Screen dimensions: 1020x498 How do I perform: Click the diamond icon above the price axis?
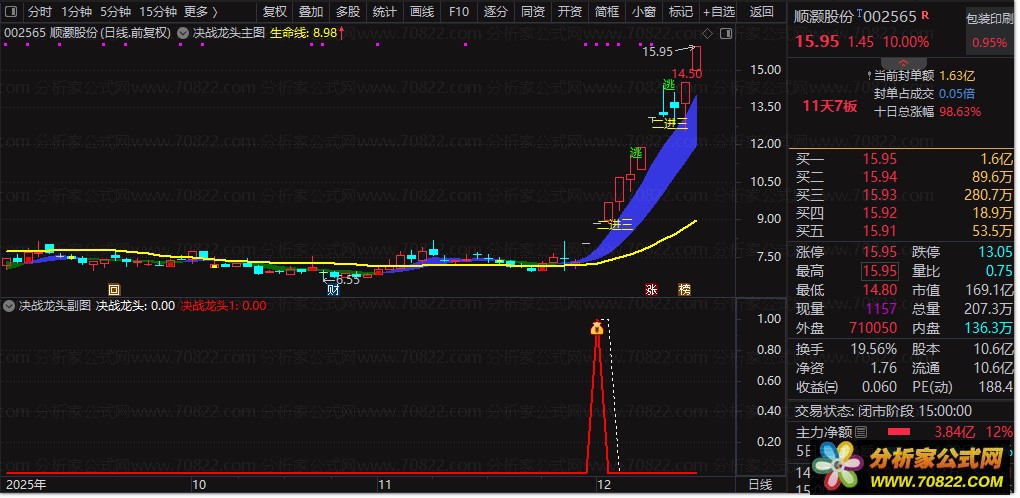(x=708, y=33)
